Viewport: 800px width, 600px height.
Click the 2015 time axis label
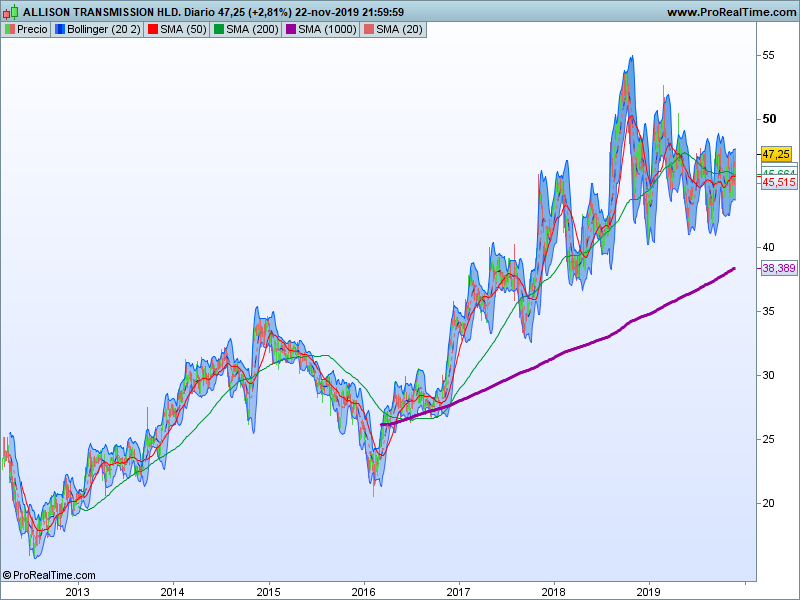[268, 592]
